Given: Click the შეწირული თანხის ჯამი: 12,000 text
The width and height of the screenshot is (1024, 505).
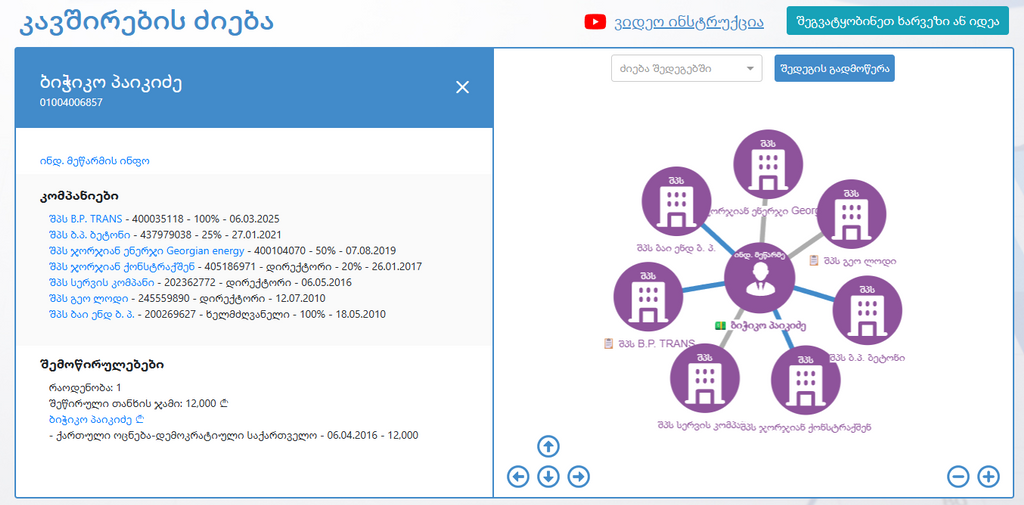Looking at the screenshot, I should pyautogui.click(x=138, y=403).
